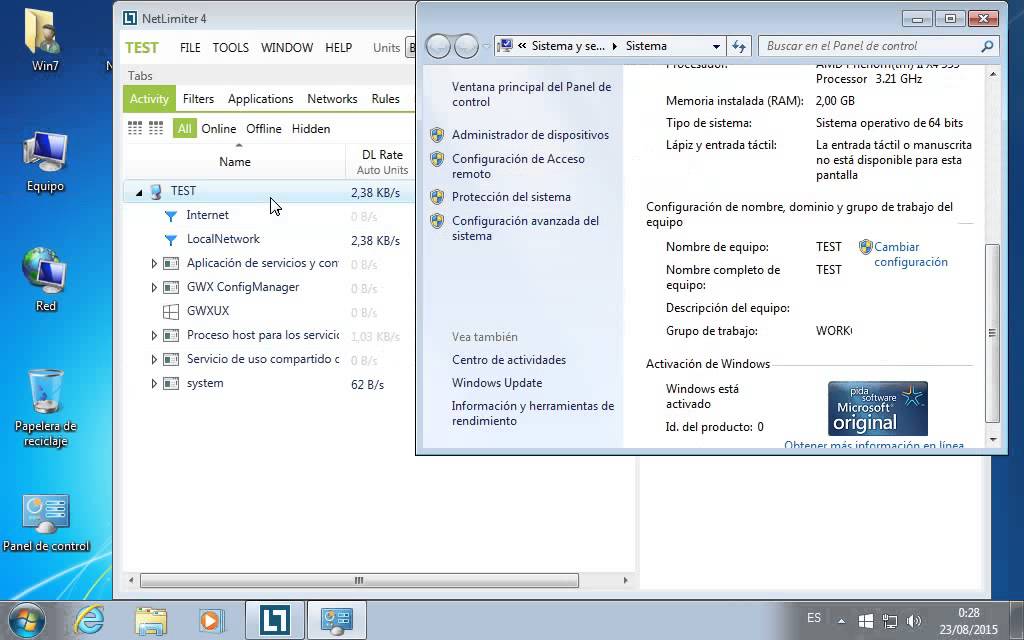The image size is (1024, 640).
Task: Click the network tray icon
Action: 889,620
